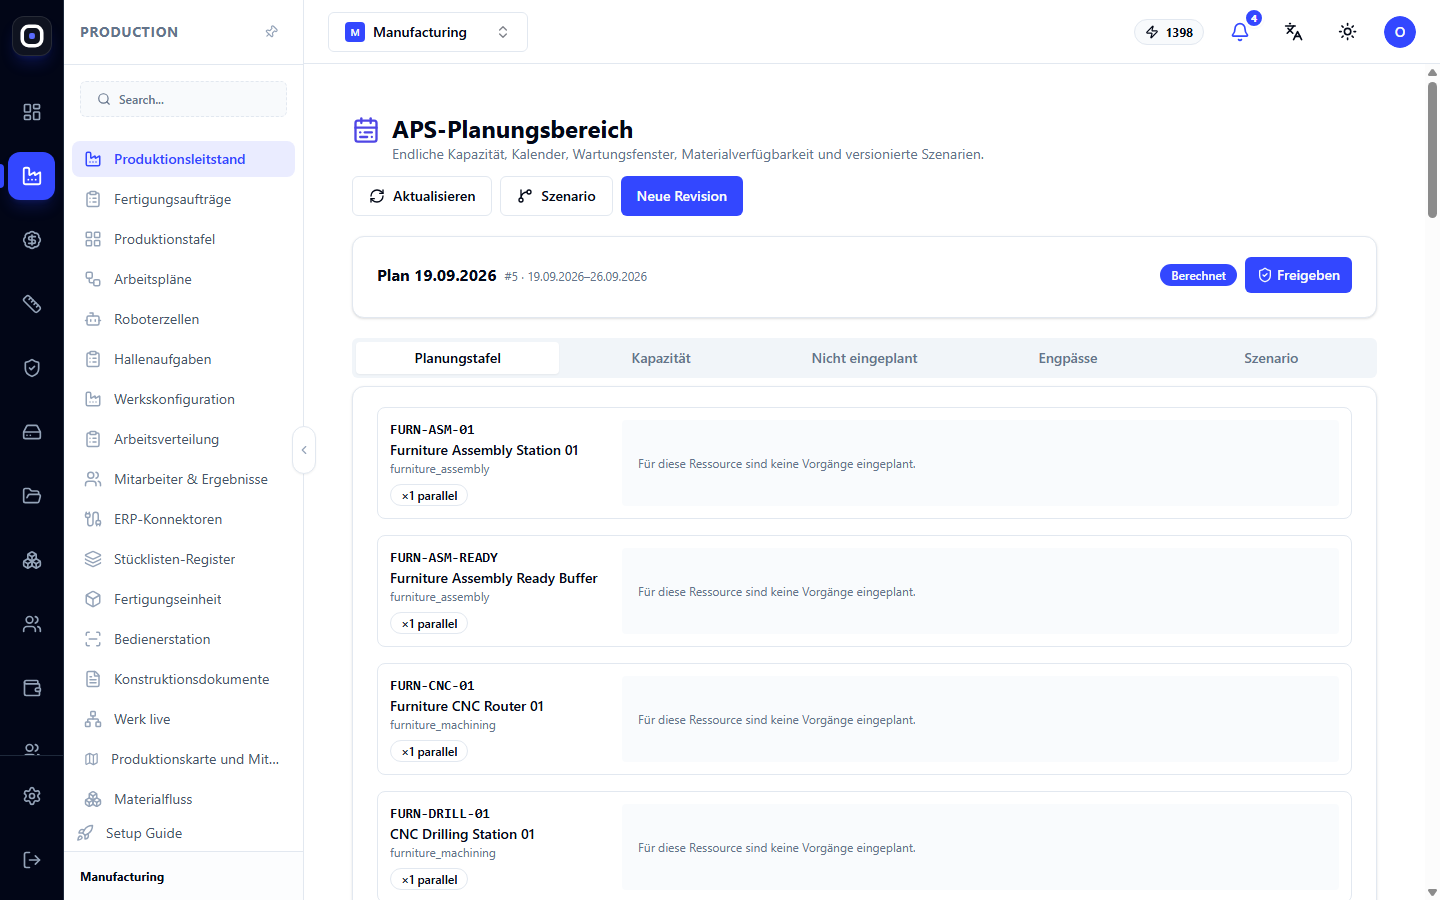The height and width of the screenshot is (900, 1440).
Task: Open the language translation icon
Action: [x=1294, y=32]
